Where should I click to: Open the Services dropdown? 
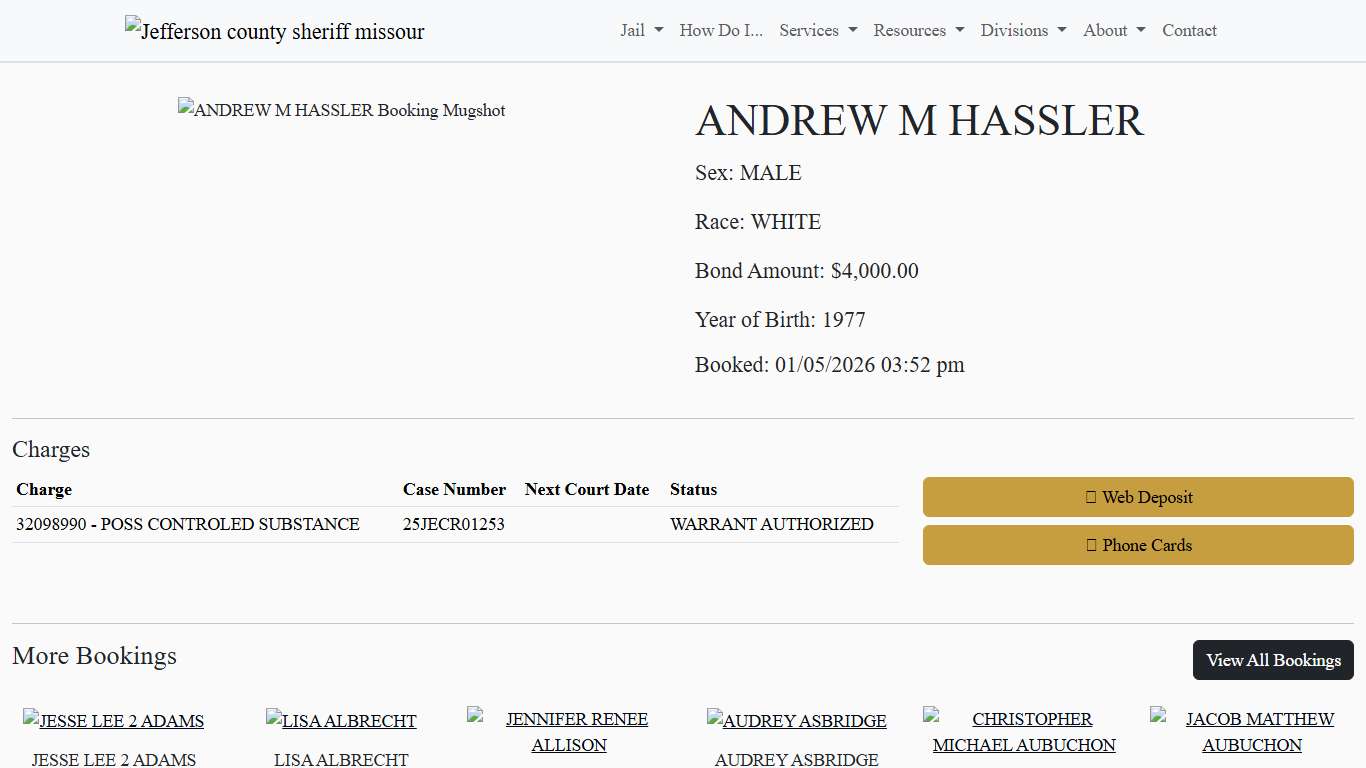pyautogui.click(x=817, y=30)
